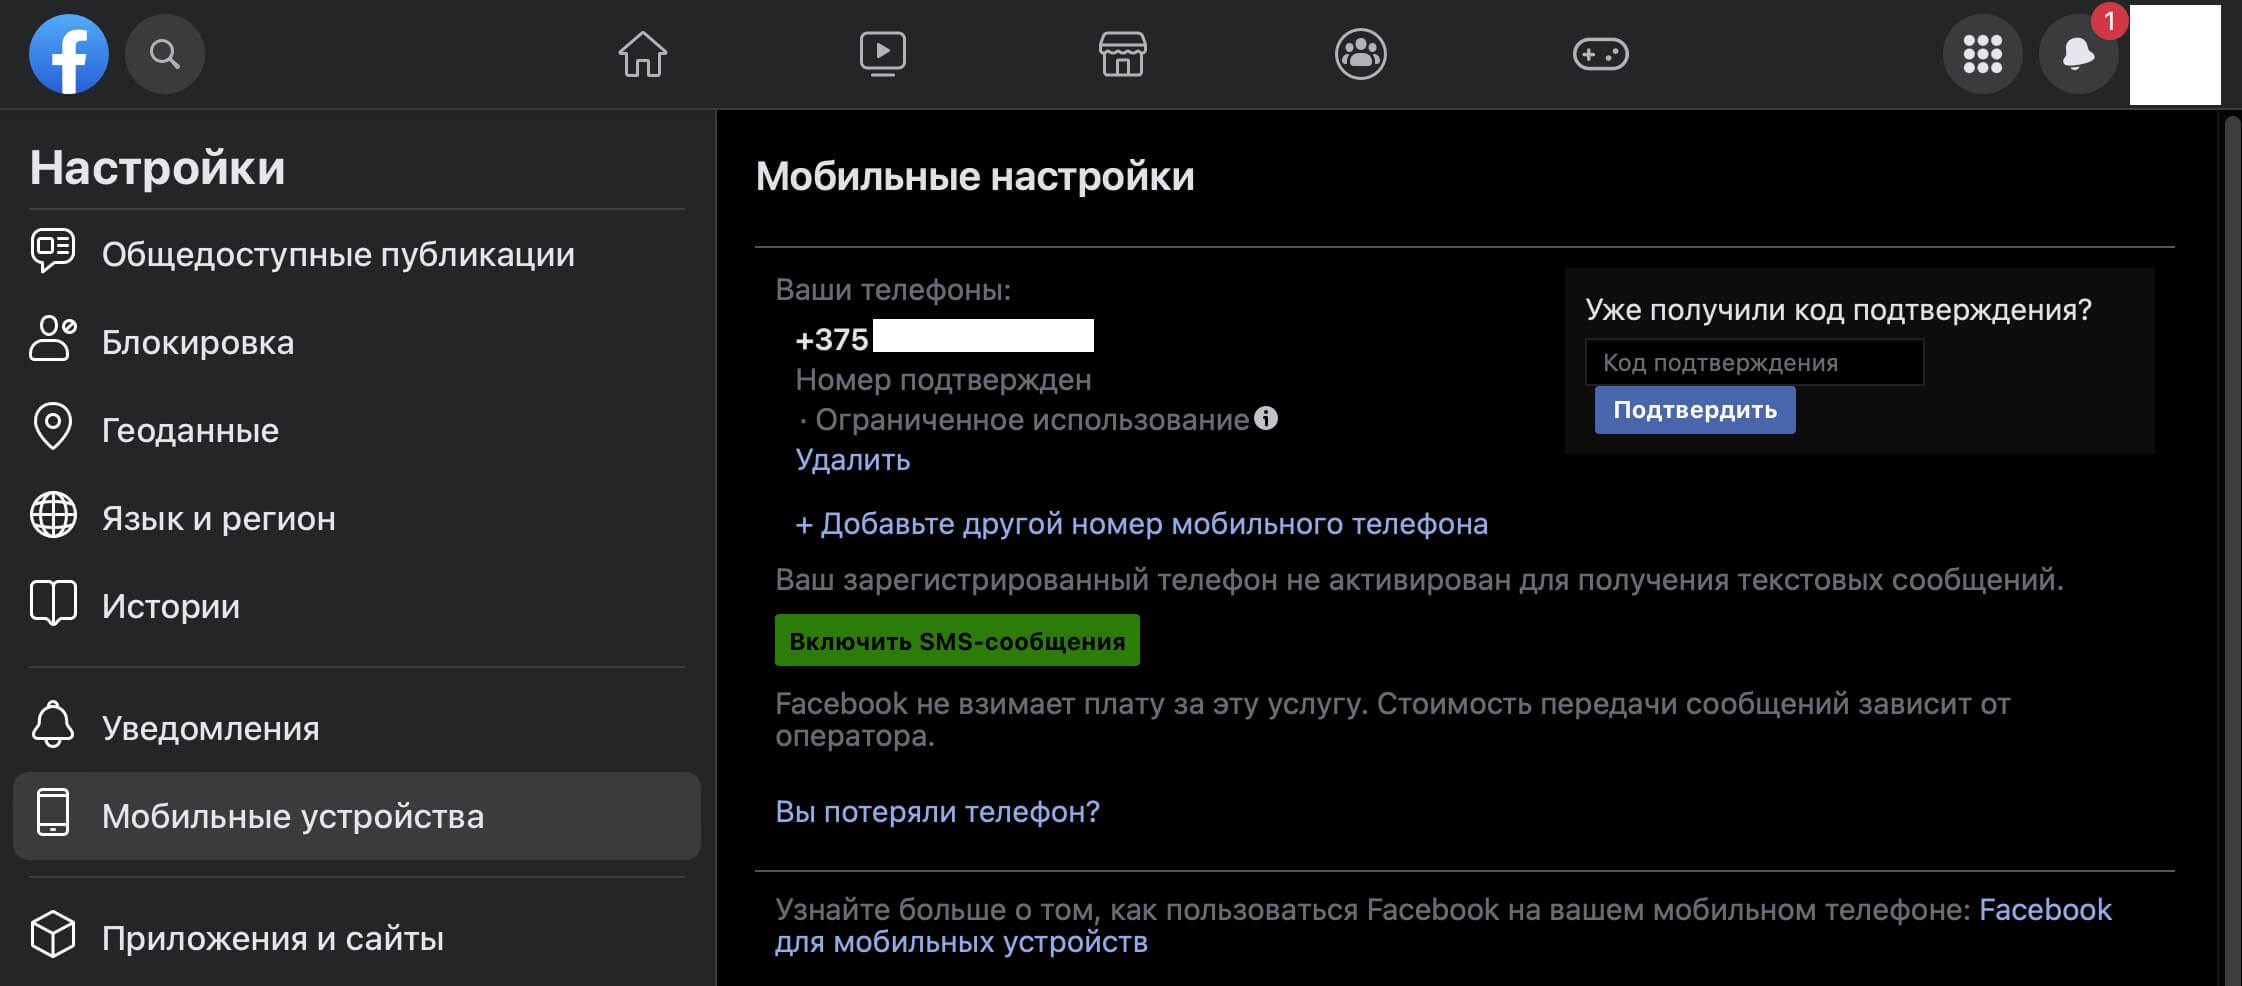Open Общедоступные публикации settings
This screenshot has width=2242, height=986.
pyautogui.click(x=357, y=254)
